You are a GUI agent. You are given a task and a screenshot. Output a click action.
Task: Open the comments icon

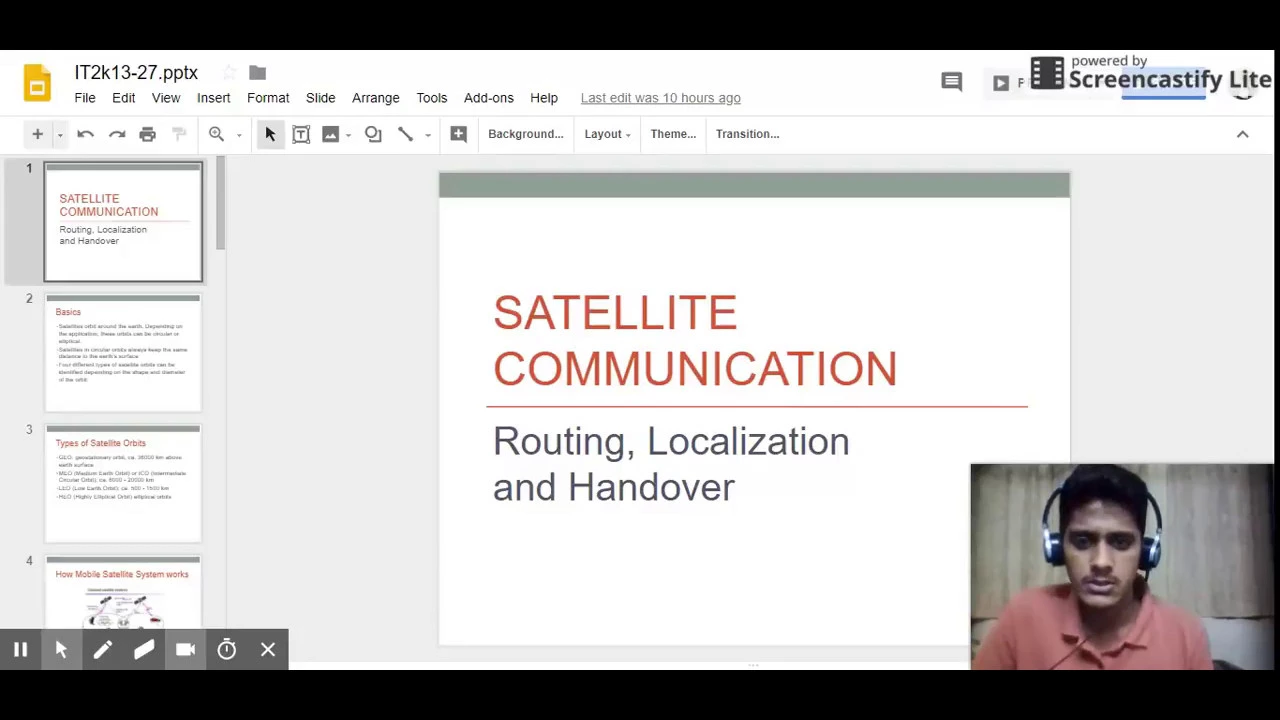(952, 82)
